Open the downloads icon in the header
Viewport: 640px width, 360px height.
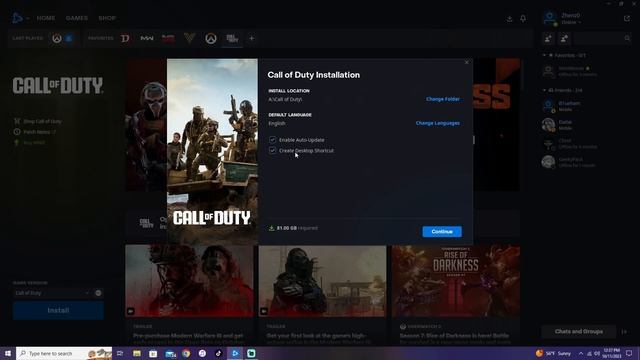[509, 18]
